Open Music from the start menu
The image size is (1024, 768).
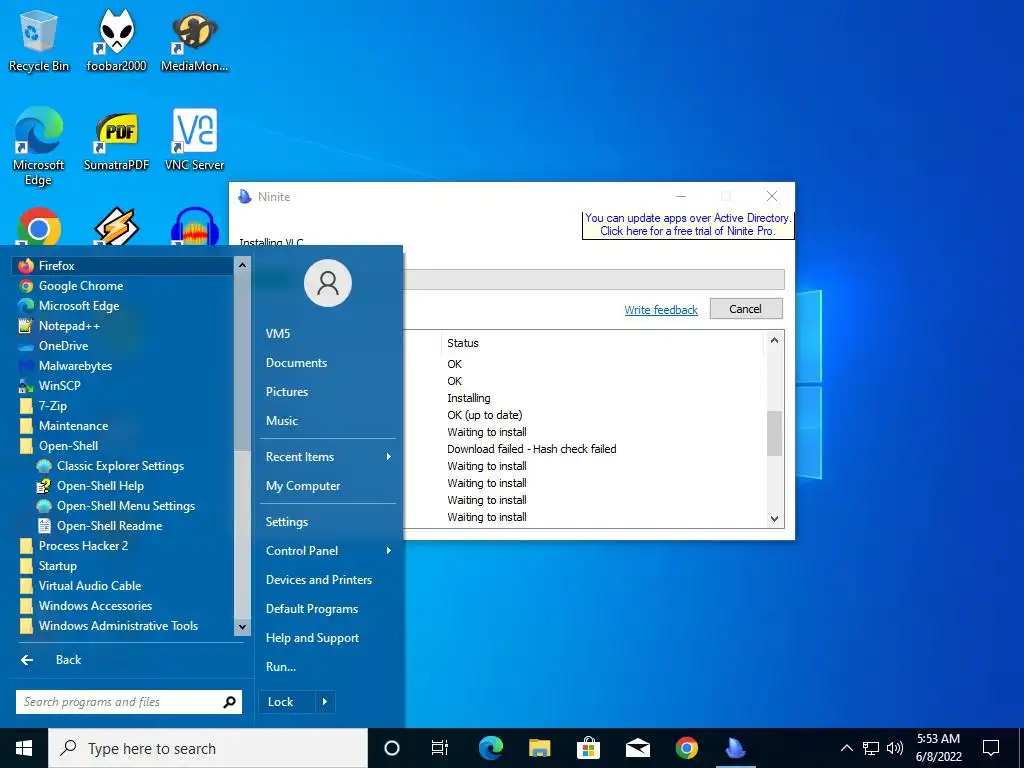point(328,421)
